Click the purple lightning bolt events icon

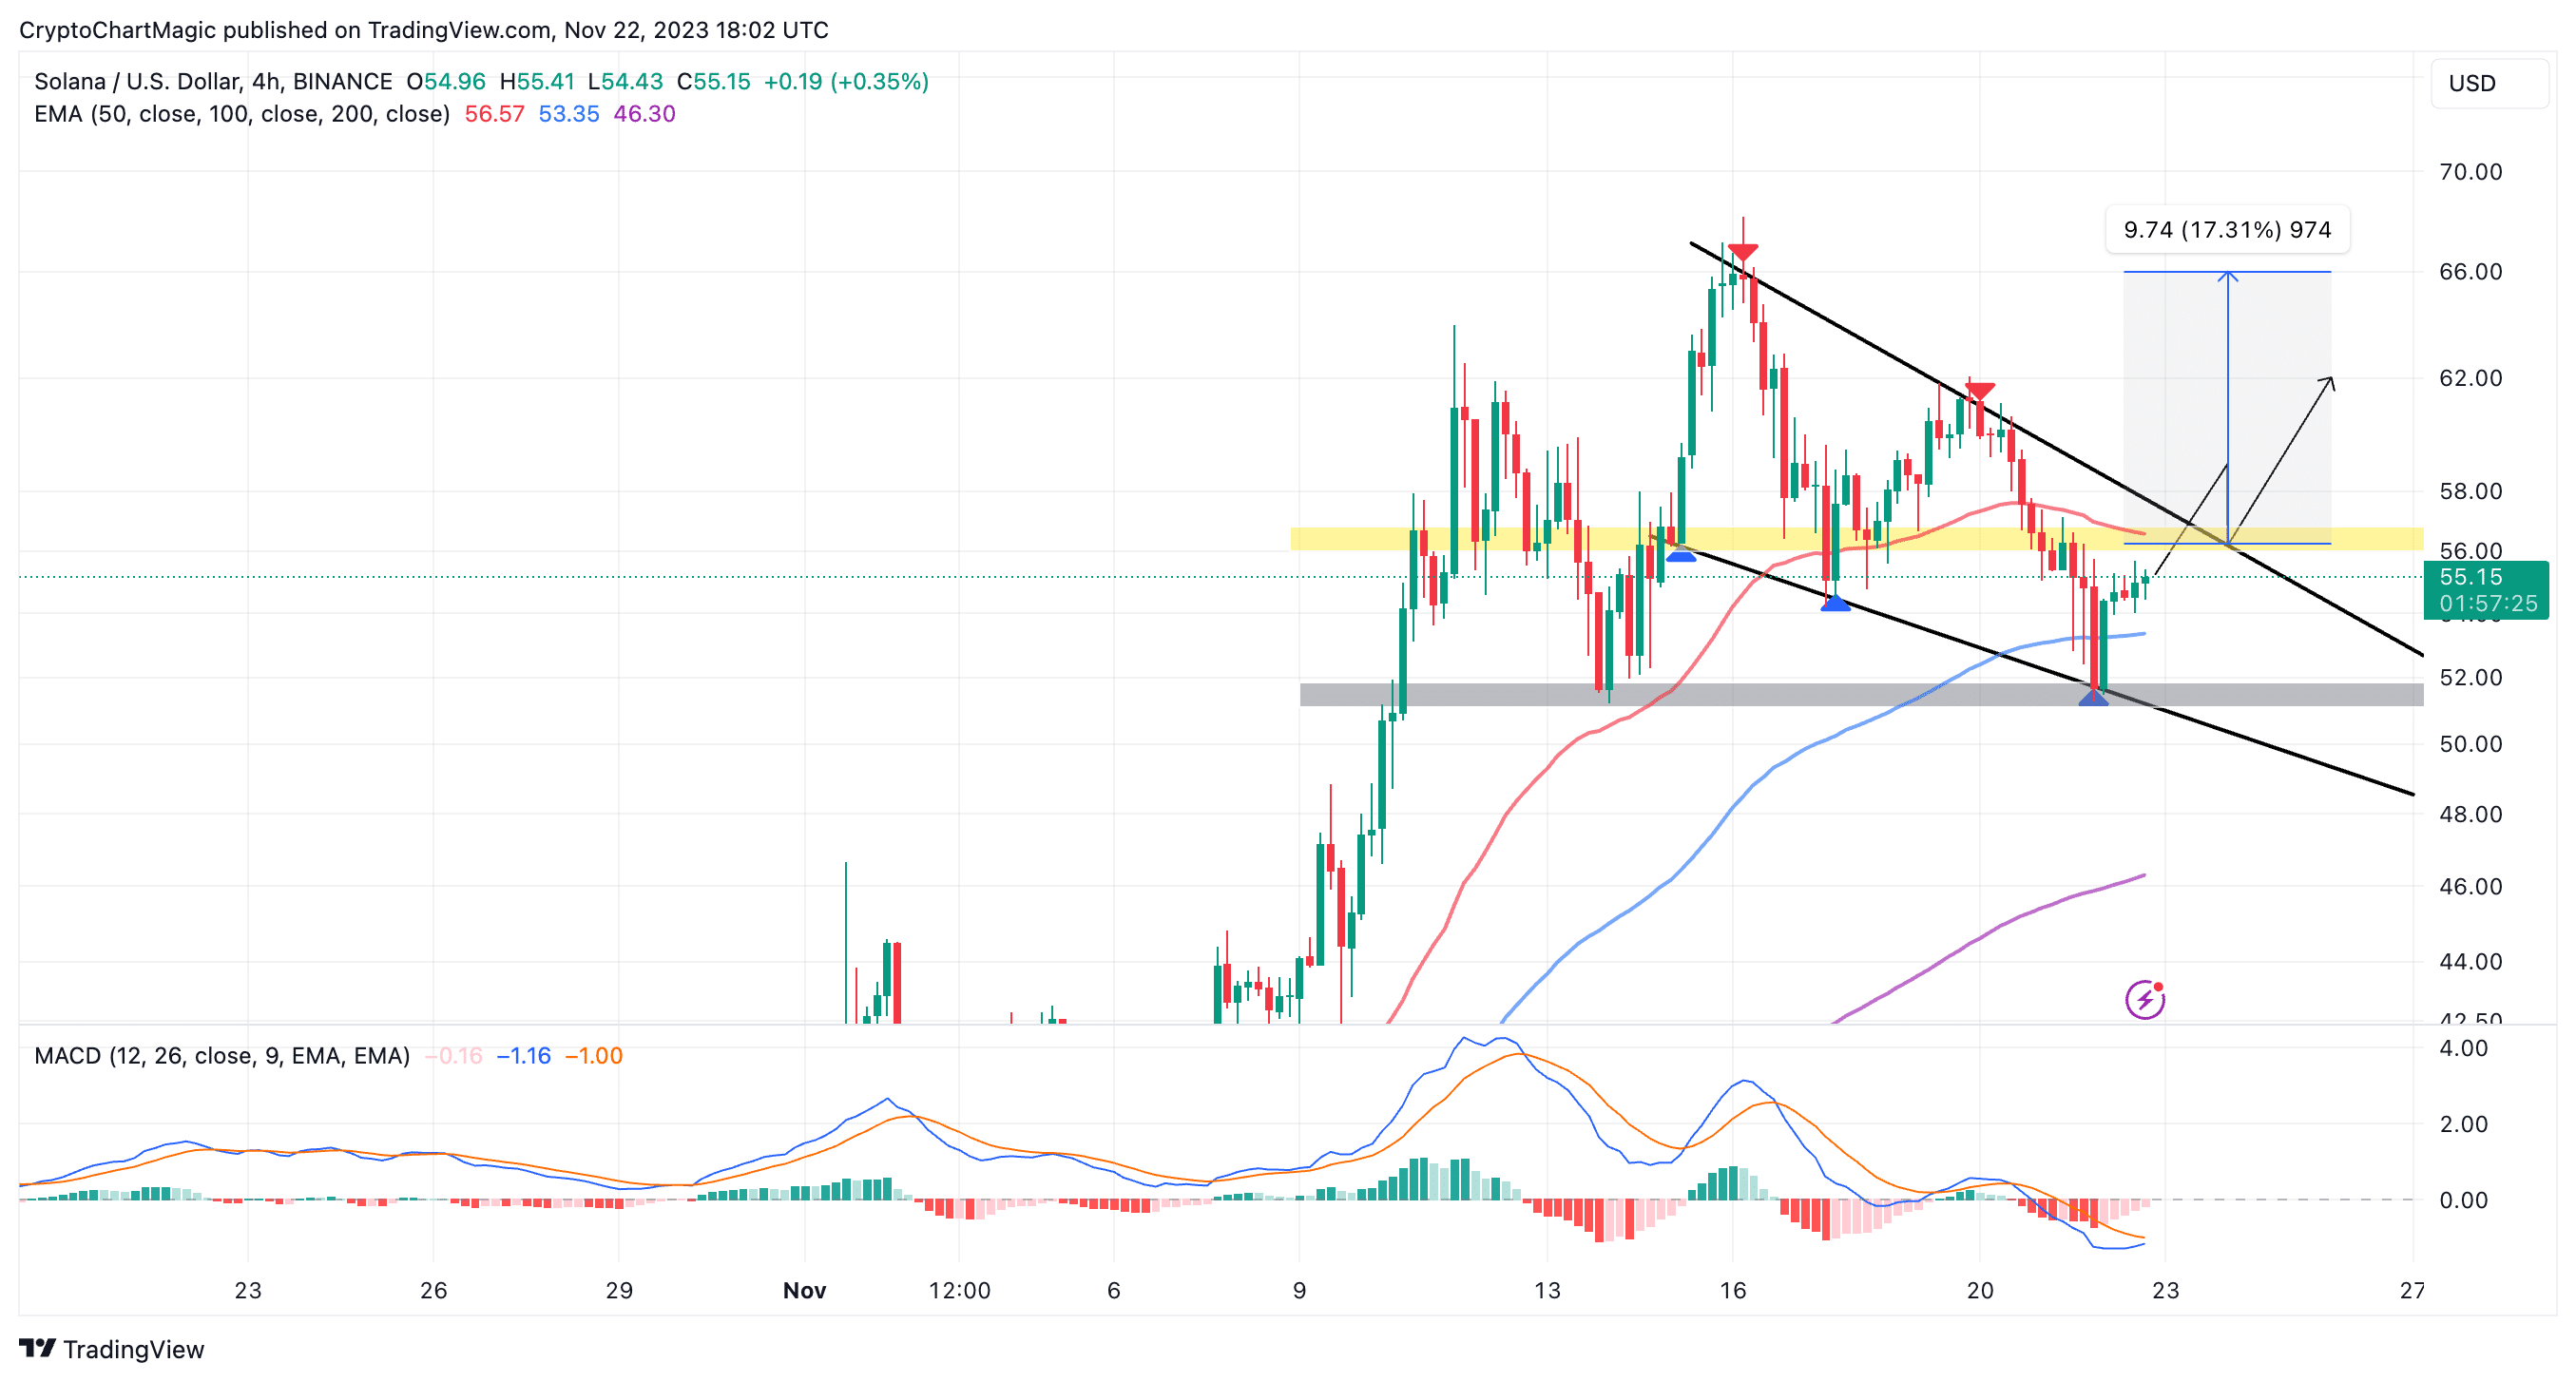[2145, 999]
